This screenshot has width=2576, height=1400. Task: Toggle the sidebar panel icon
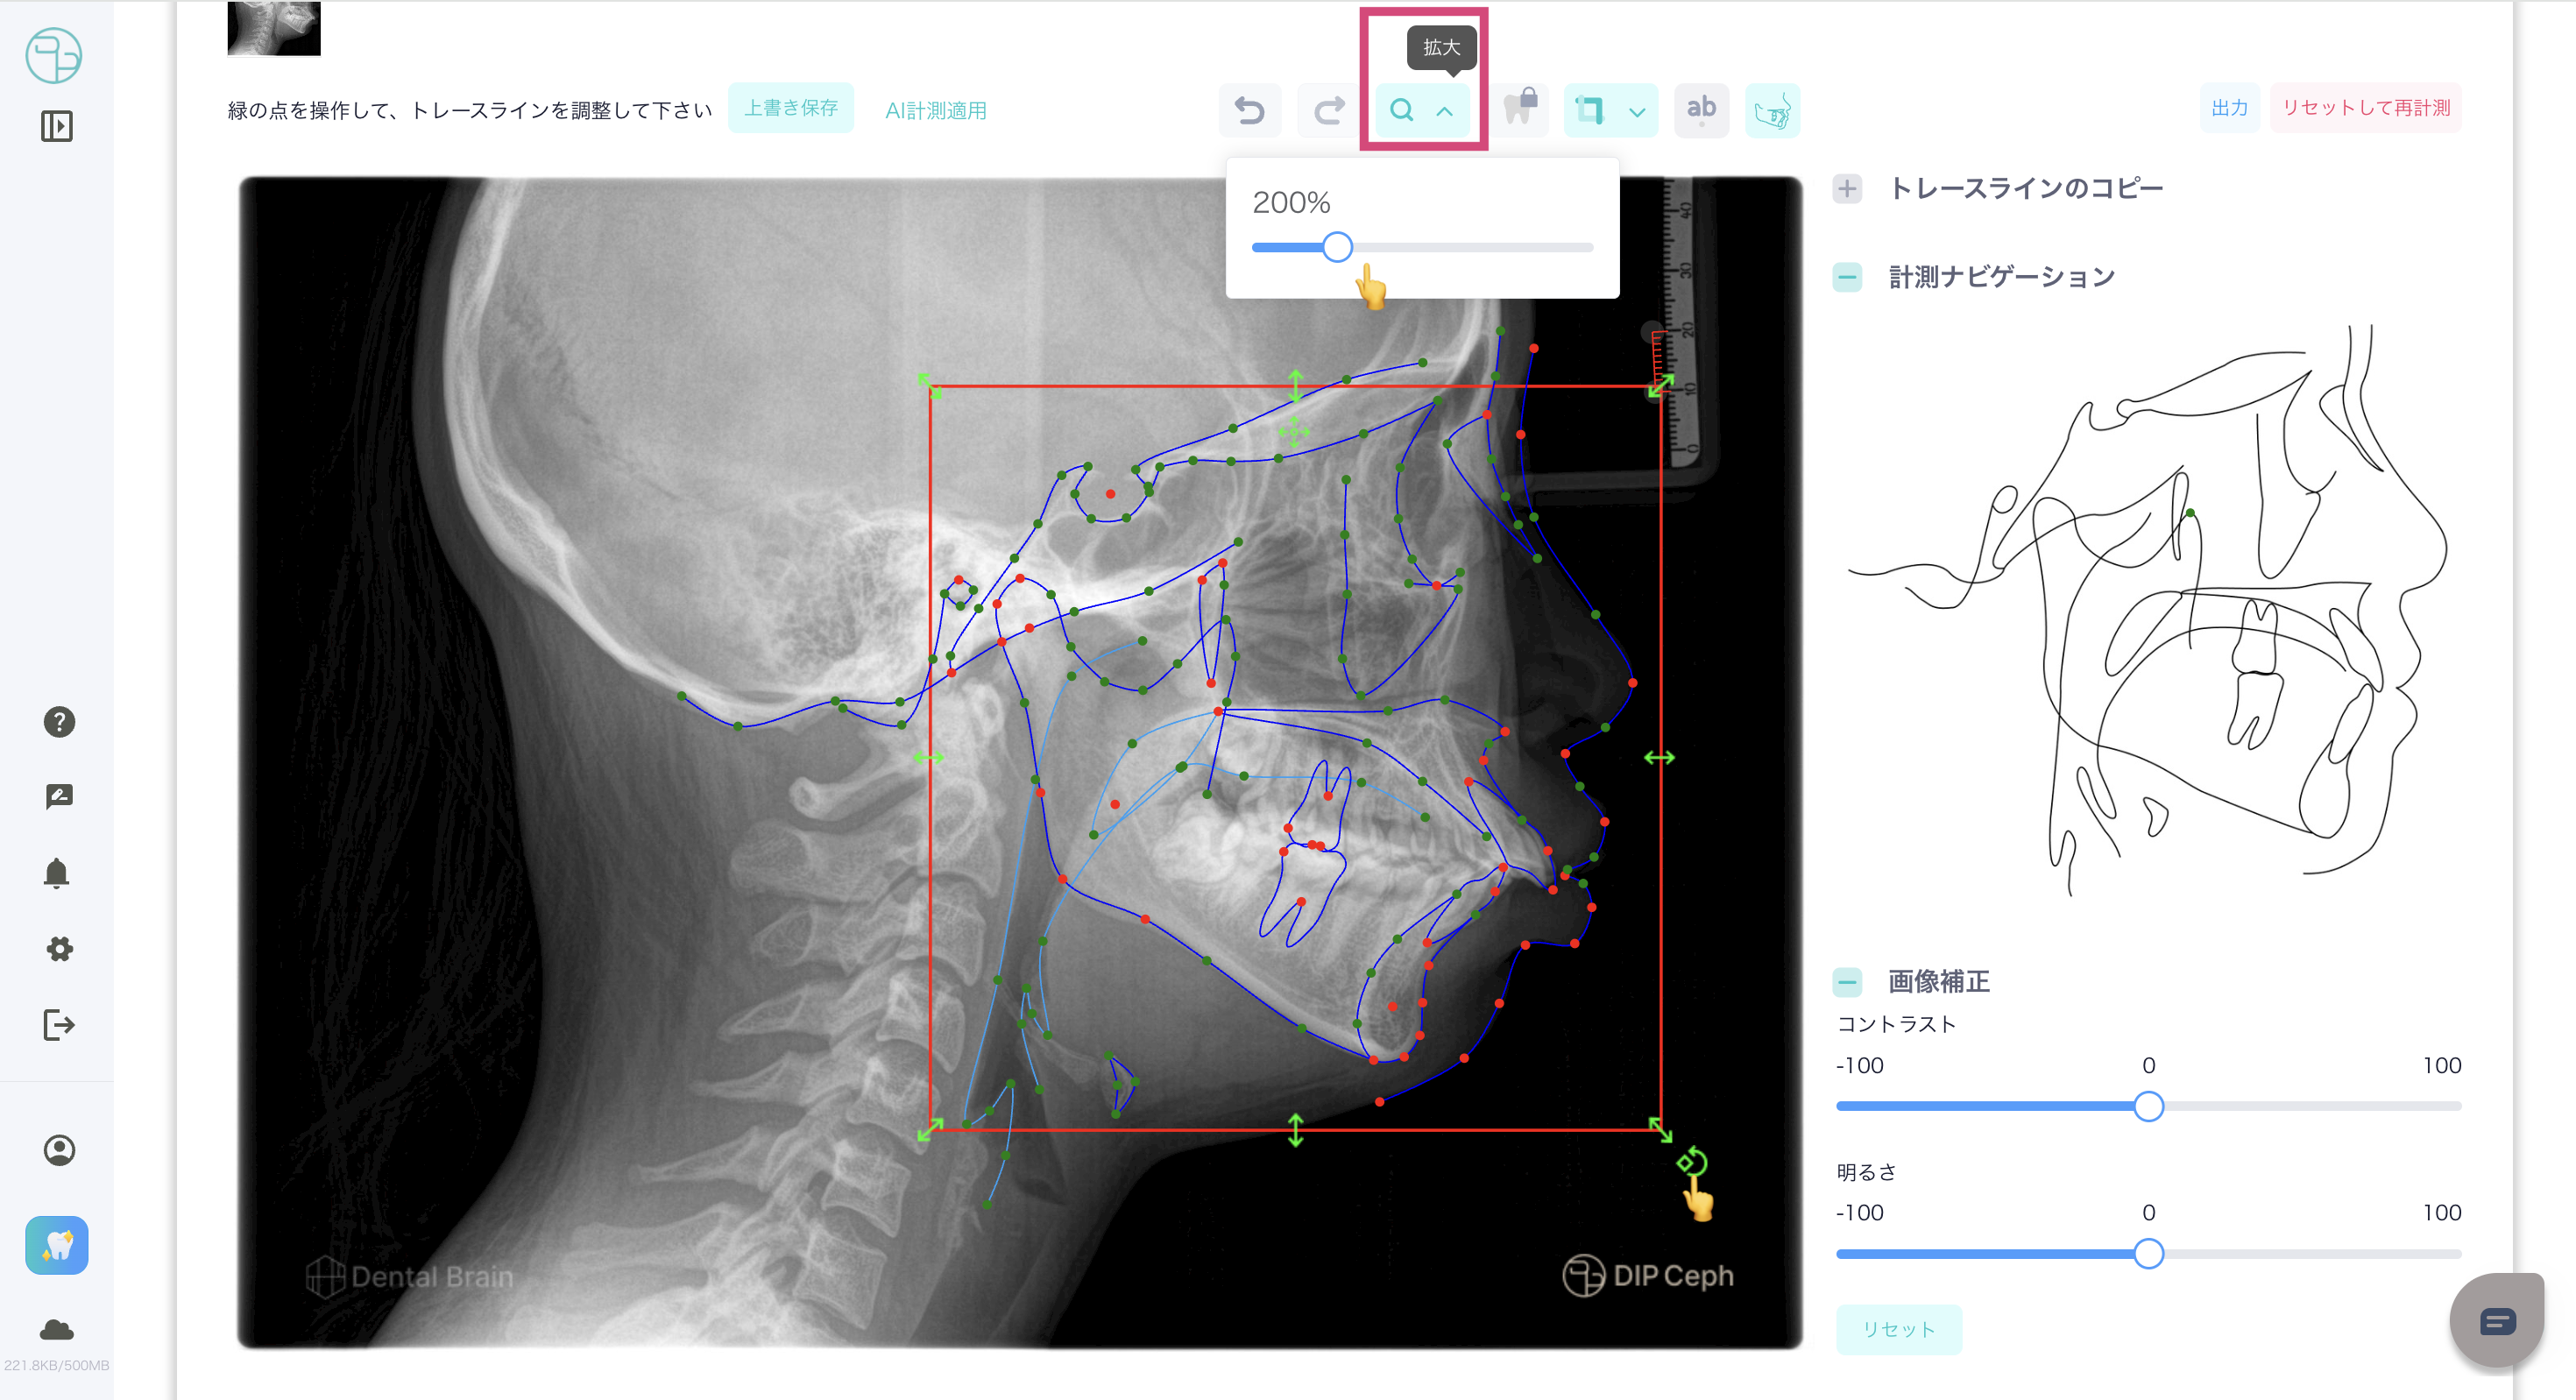(x=56, y=126)
